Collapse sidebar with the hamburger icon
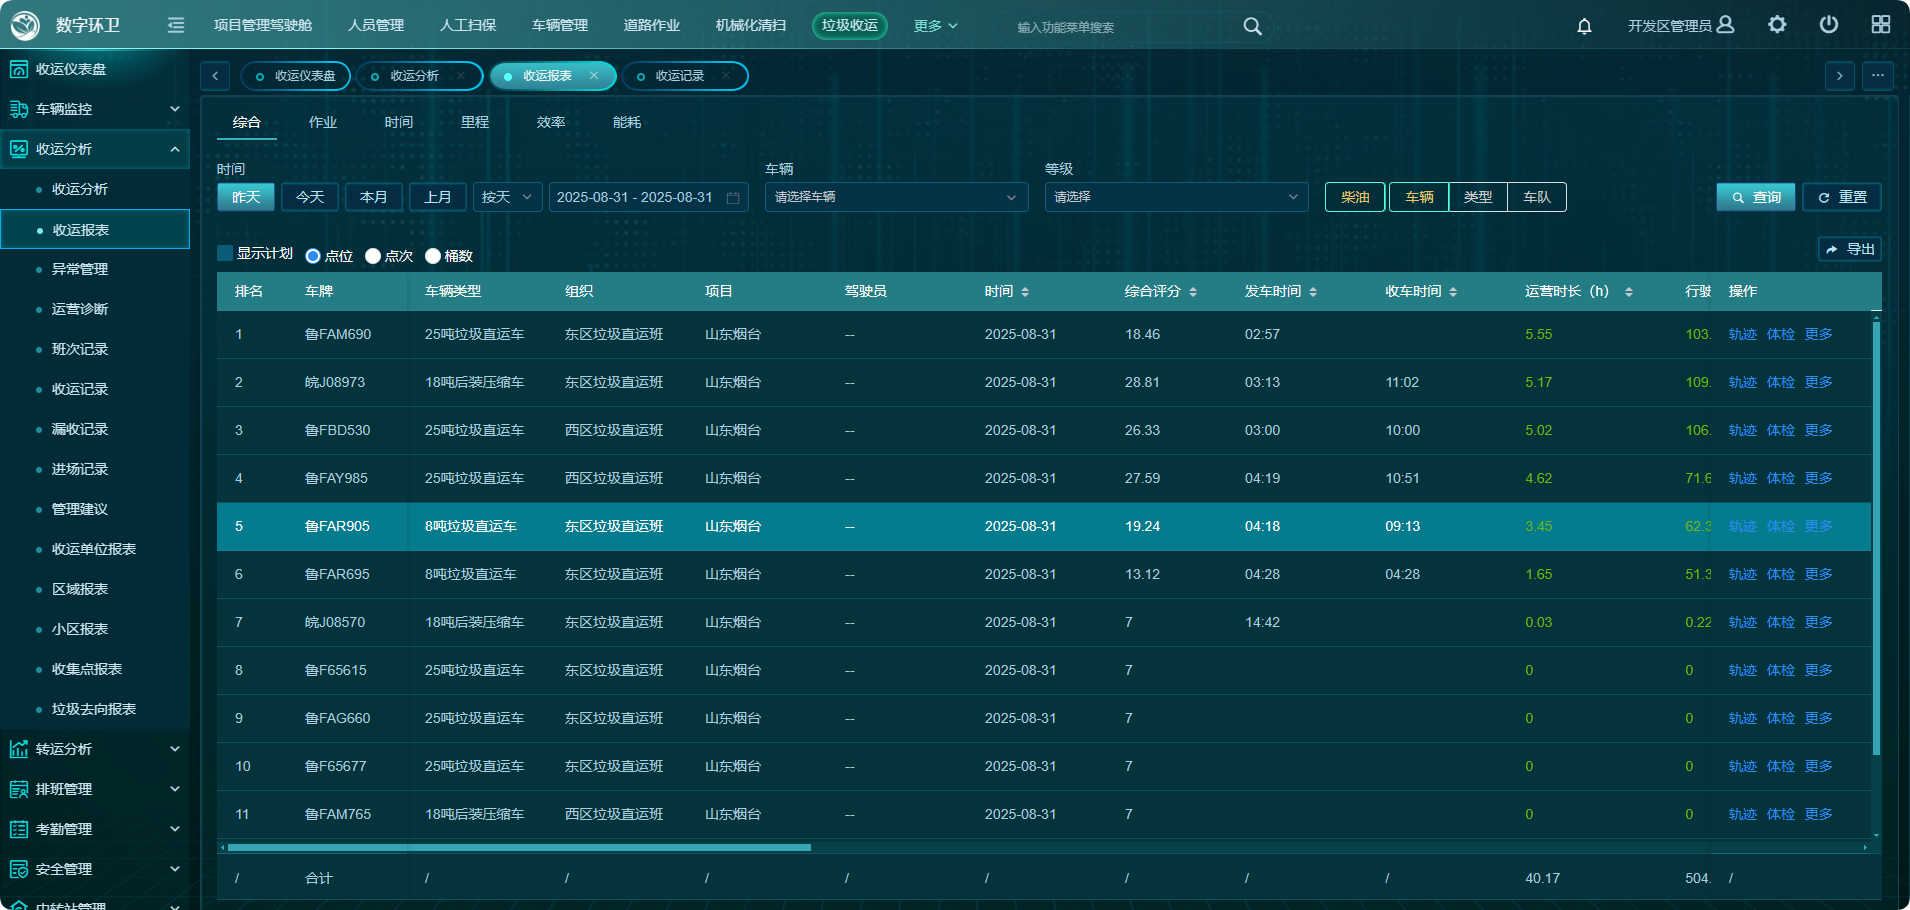The image size is (1910, 910). point(176,26)
